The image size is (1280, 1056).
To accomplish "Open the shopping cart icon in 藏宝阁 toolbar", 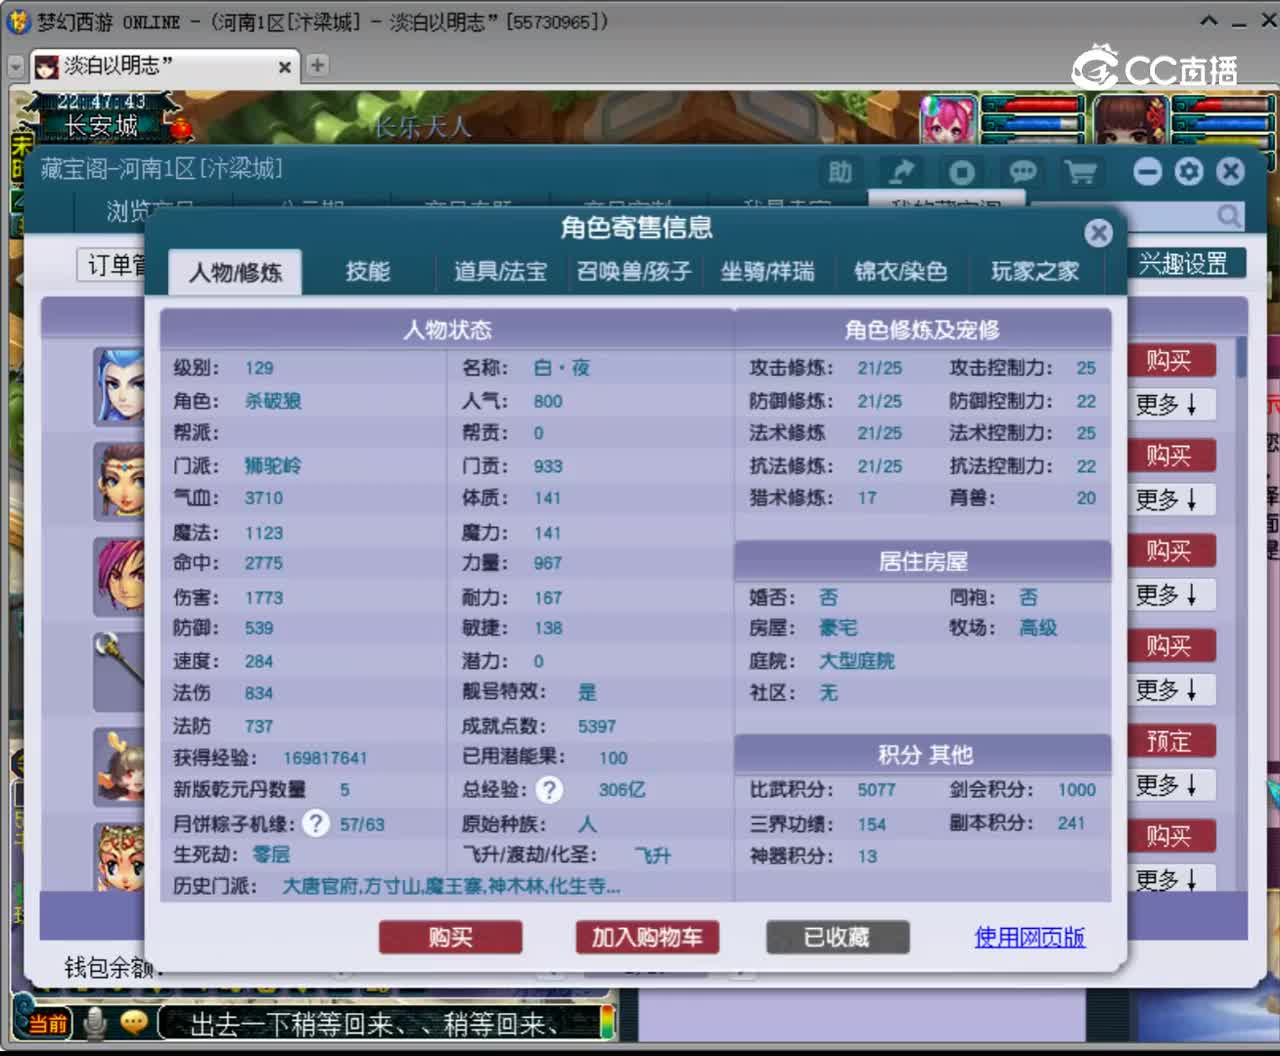I will click(1081, 172).
